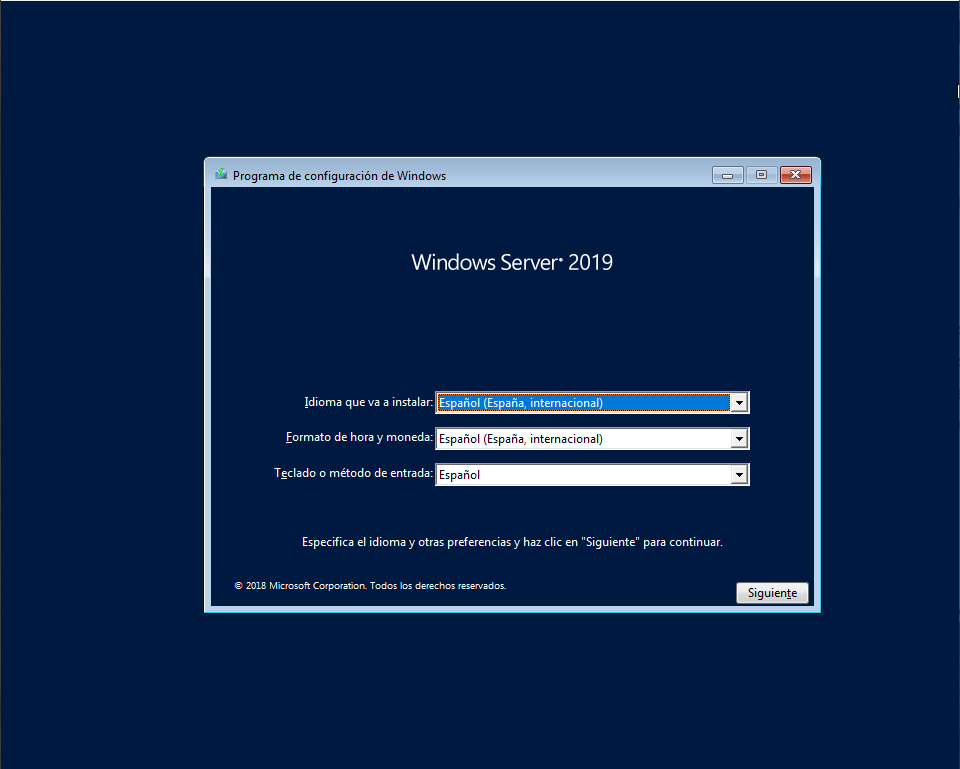Screen dimensions: 960x769
Task: Continue with the Siguiente button
Action: [x=772, y=593]
